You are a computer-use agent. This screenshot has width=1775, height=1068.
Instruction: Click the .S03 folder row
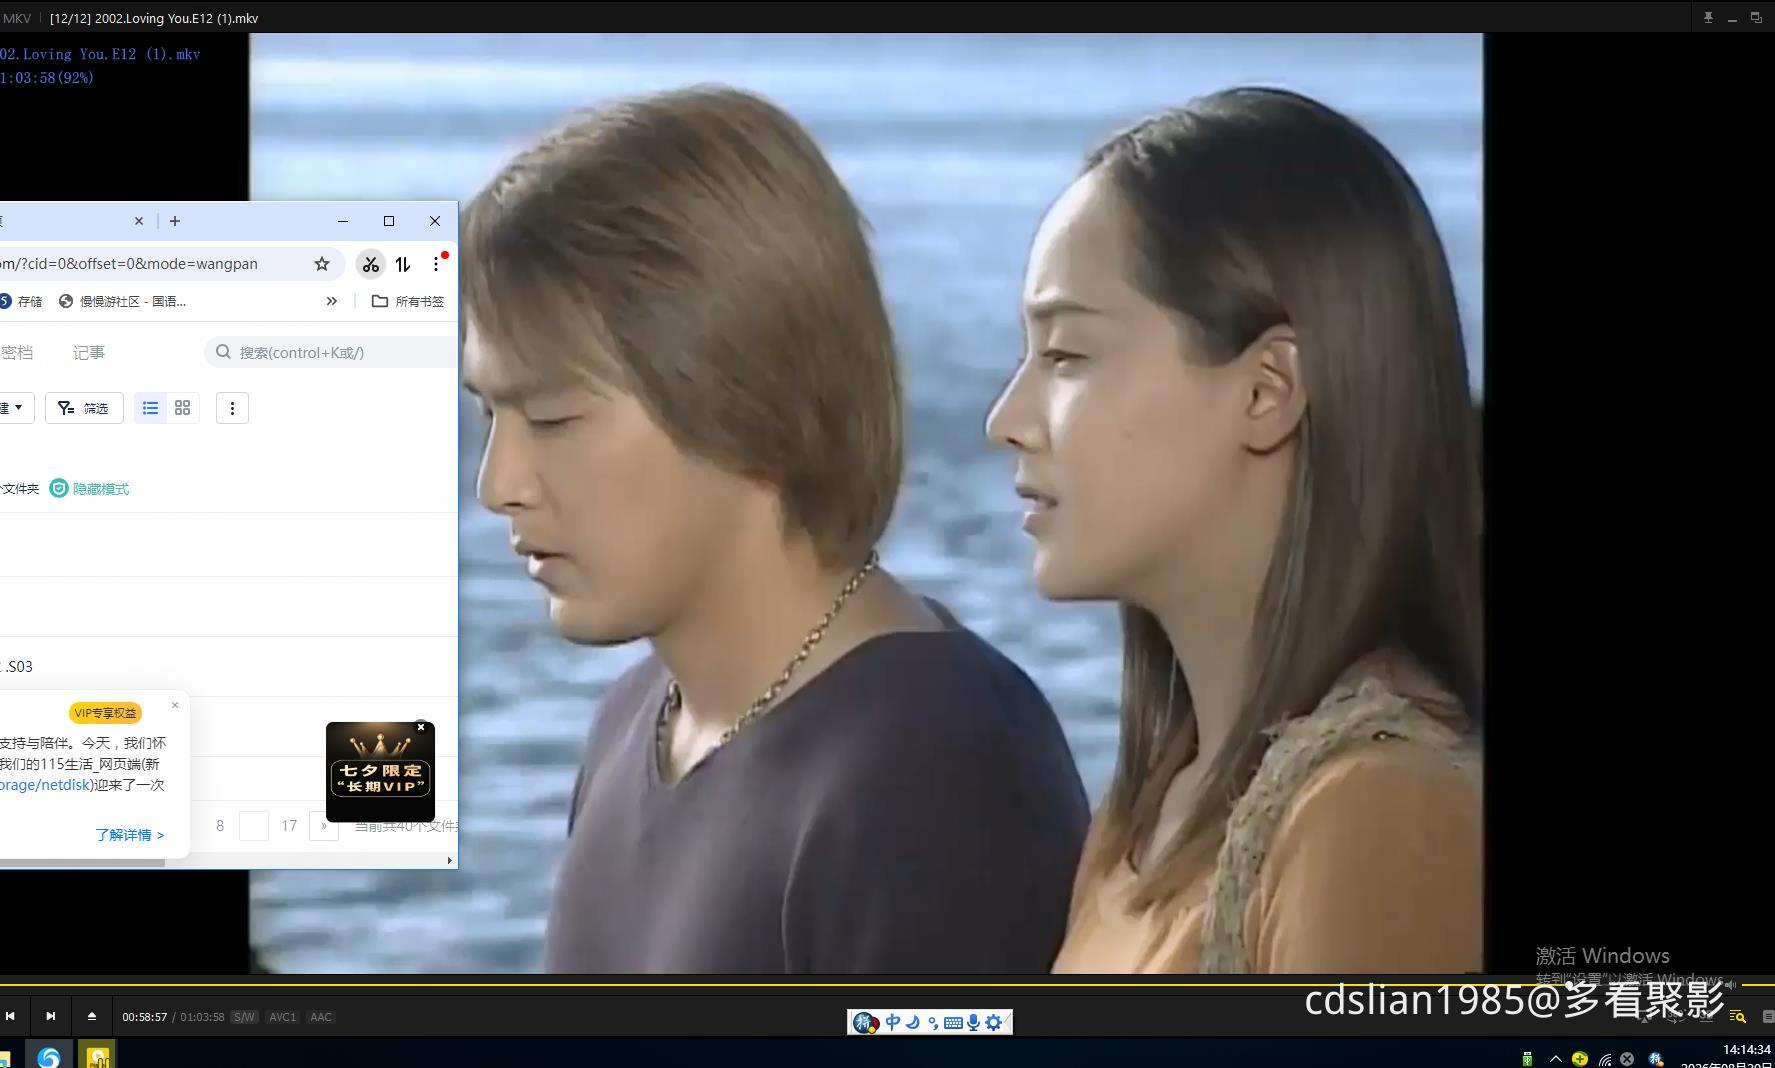[x=229, y=666]
